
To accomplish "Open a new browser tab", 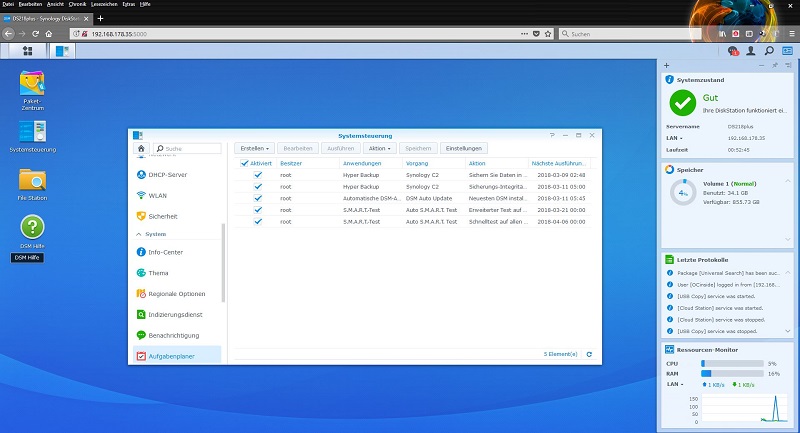I will [101, 18].
